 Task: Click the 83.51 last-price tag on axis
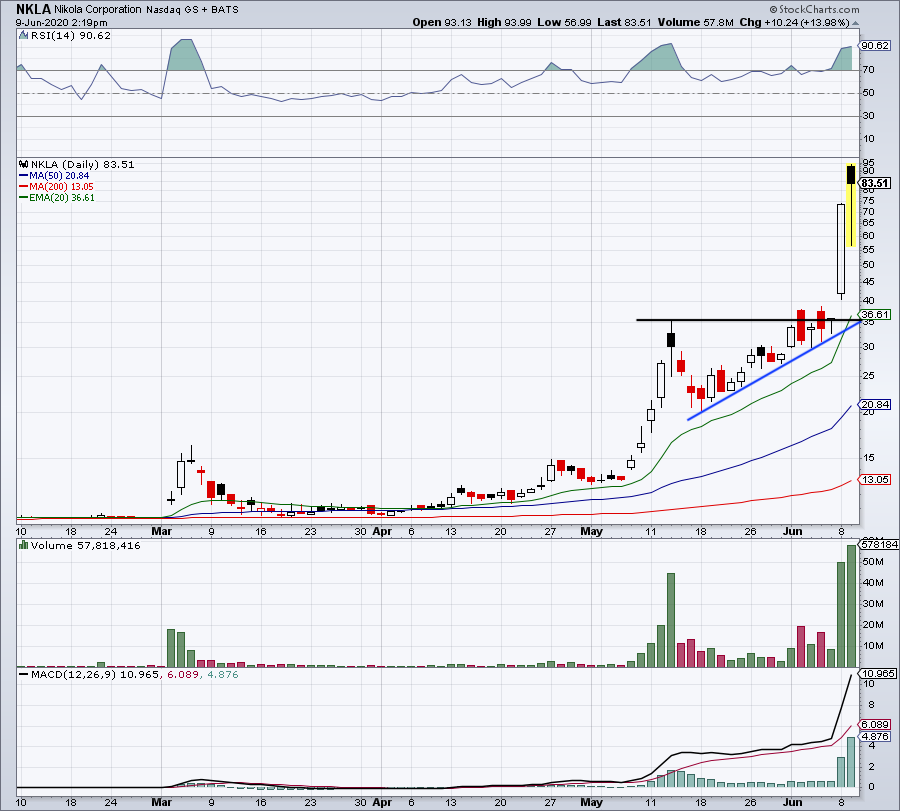875,183
